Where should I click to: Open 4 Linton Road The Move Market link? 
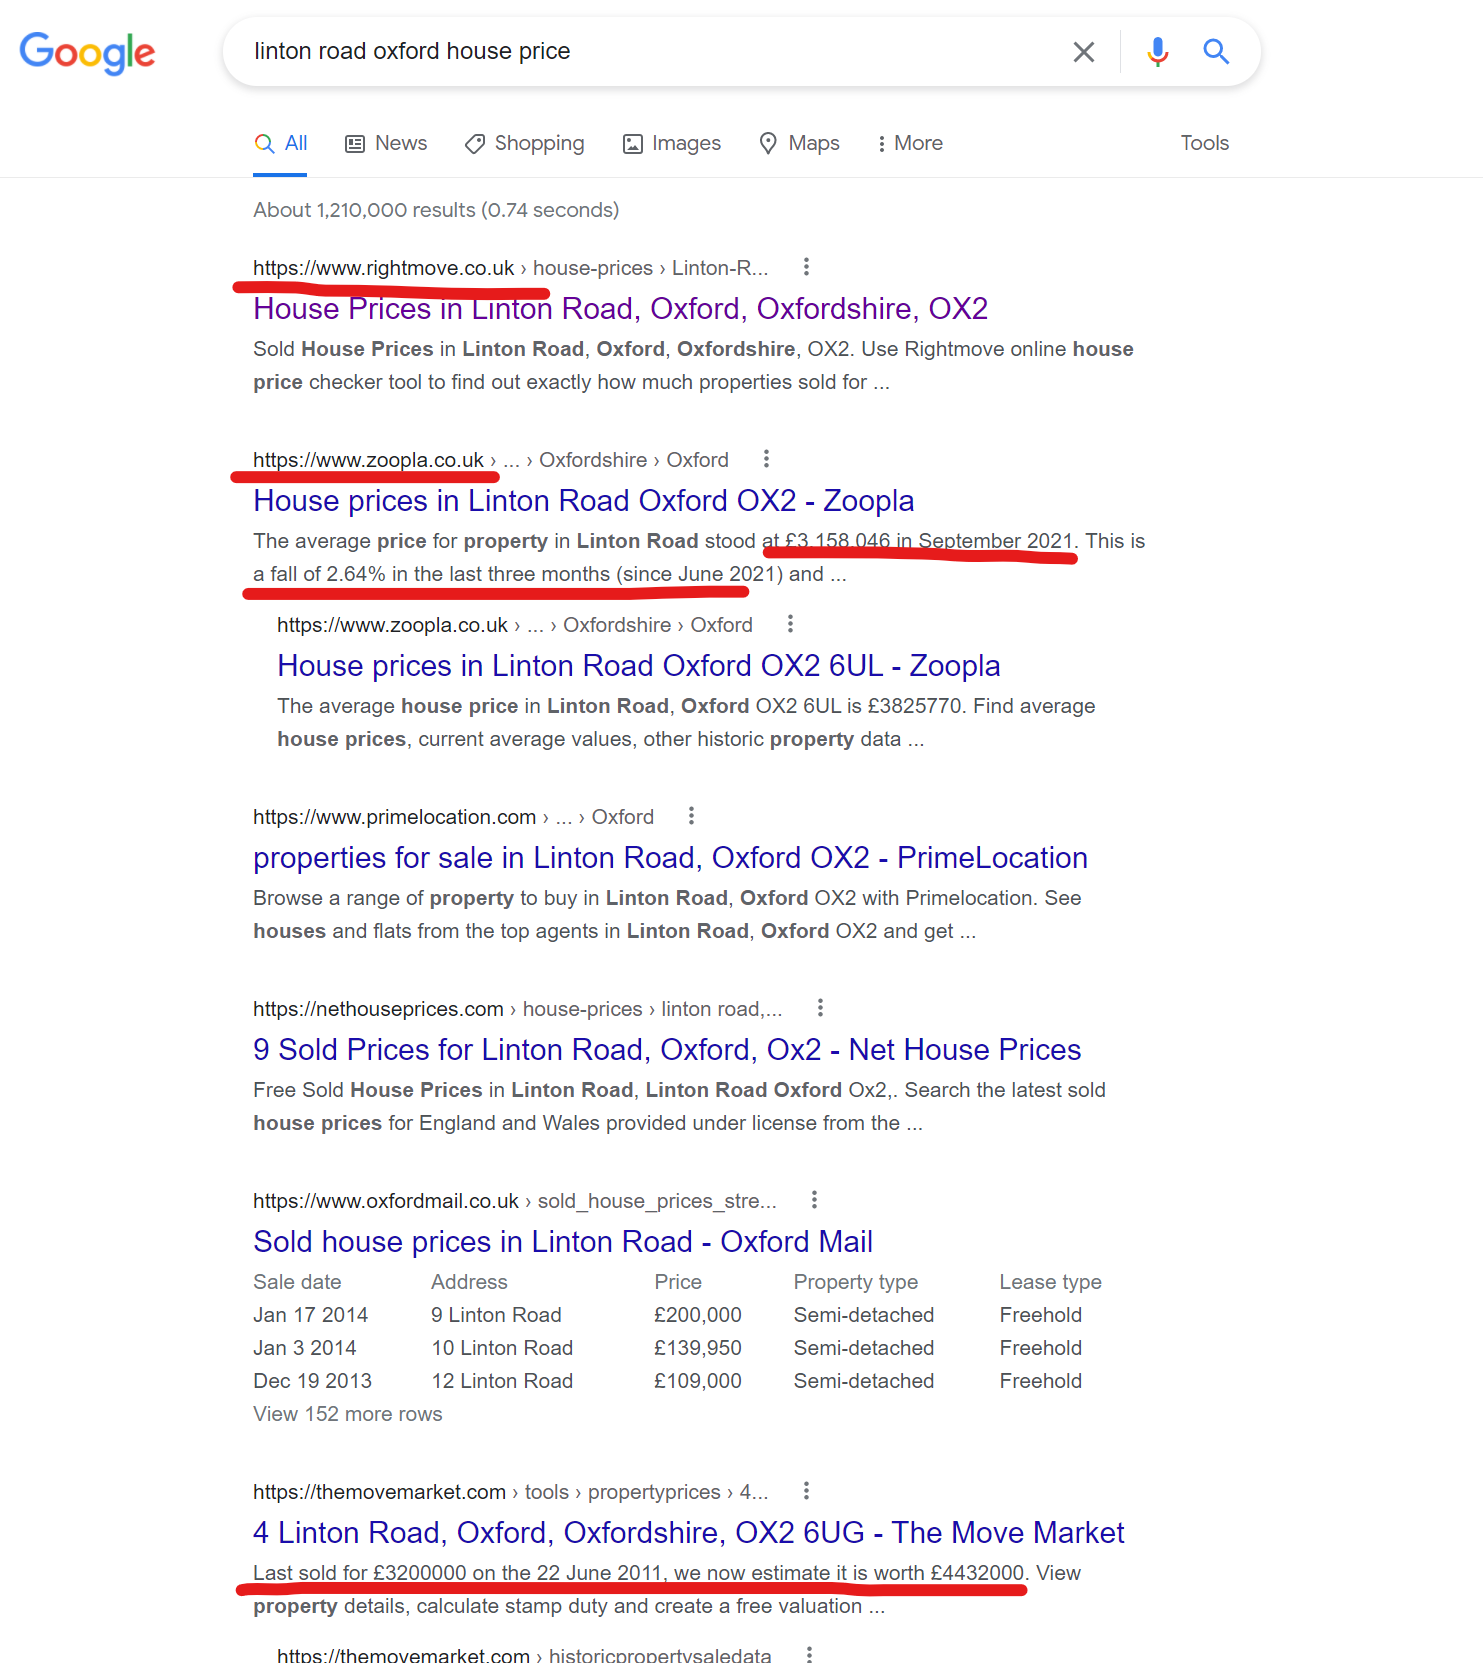[x=688, y=1532]
